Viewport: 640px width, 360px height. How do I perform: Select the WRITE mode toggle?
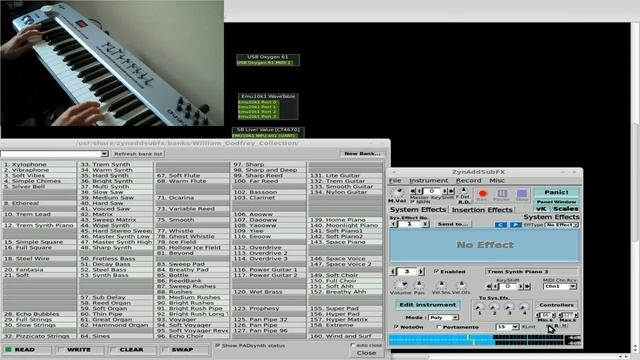pyautogui.click(x=80, y=350)
